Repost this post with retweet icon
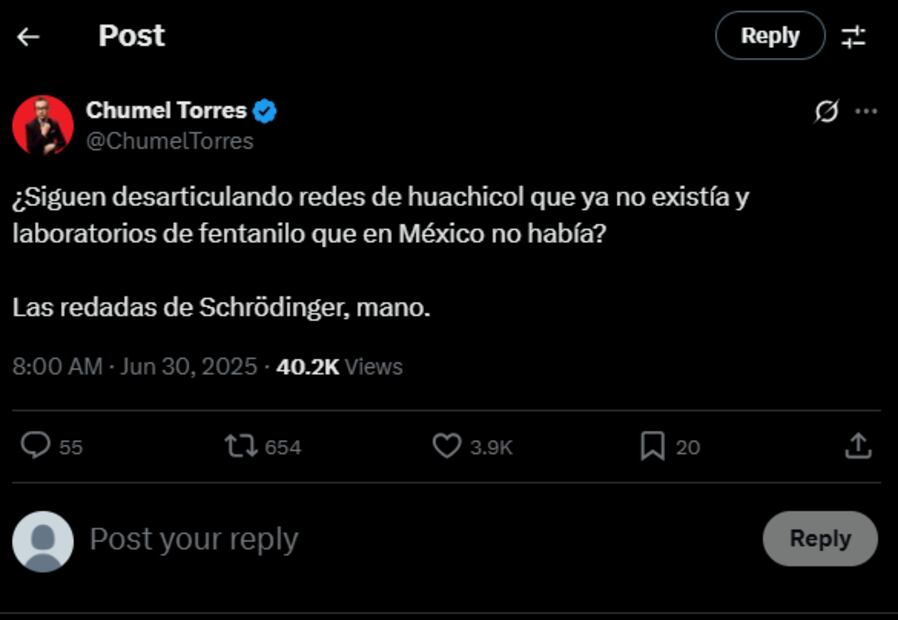The width and height of the screenshot is (898, 620). (241, 446)
